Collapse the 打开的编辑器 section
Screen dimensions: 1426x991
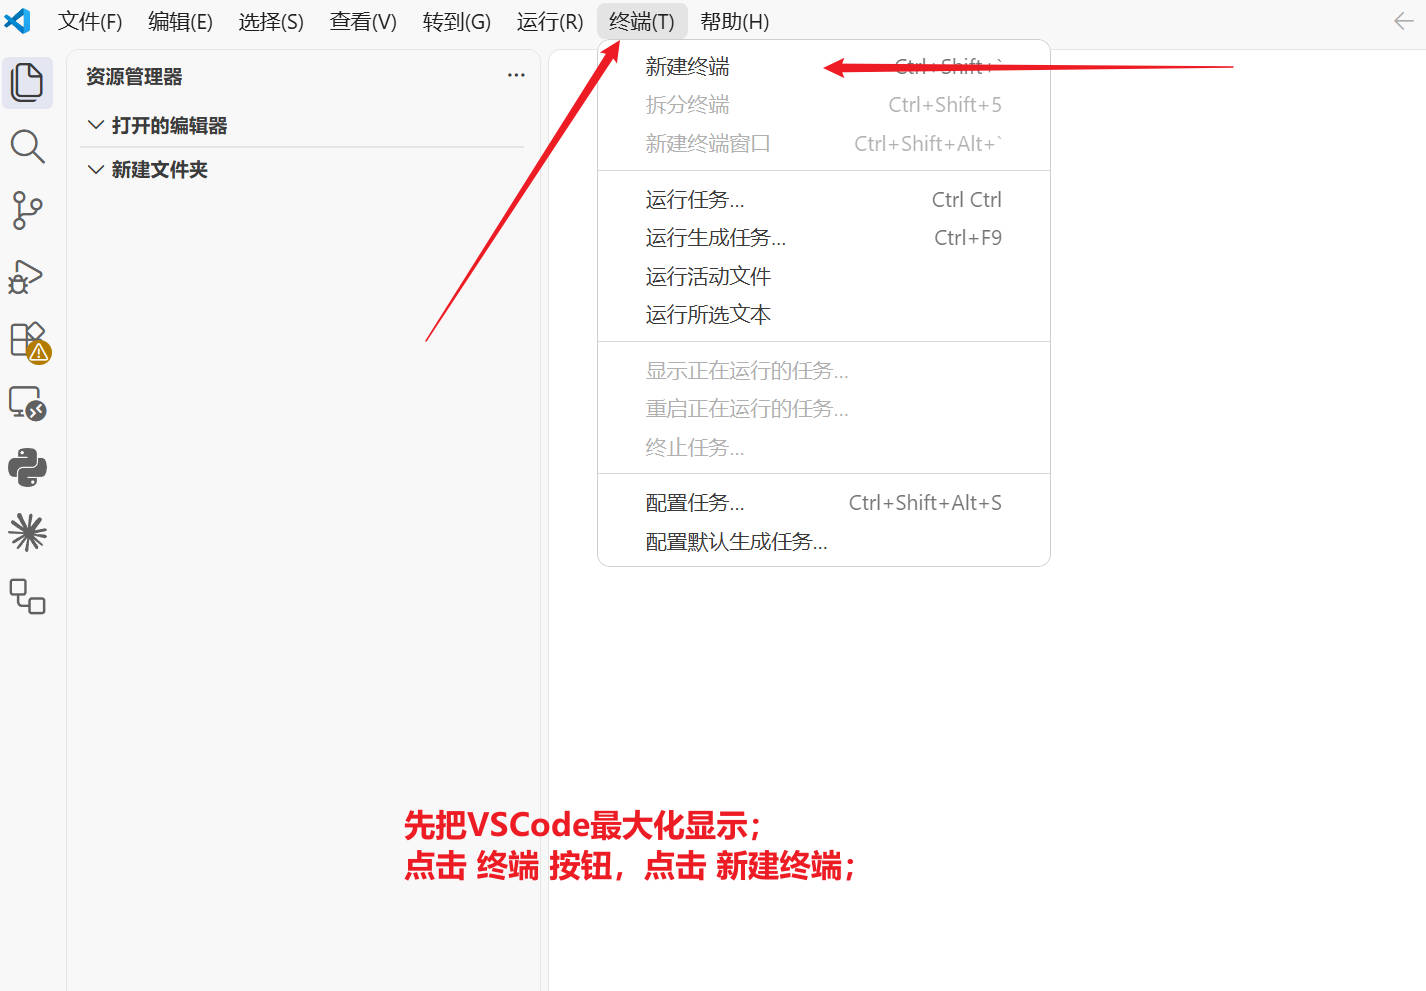tap(302, 126)
